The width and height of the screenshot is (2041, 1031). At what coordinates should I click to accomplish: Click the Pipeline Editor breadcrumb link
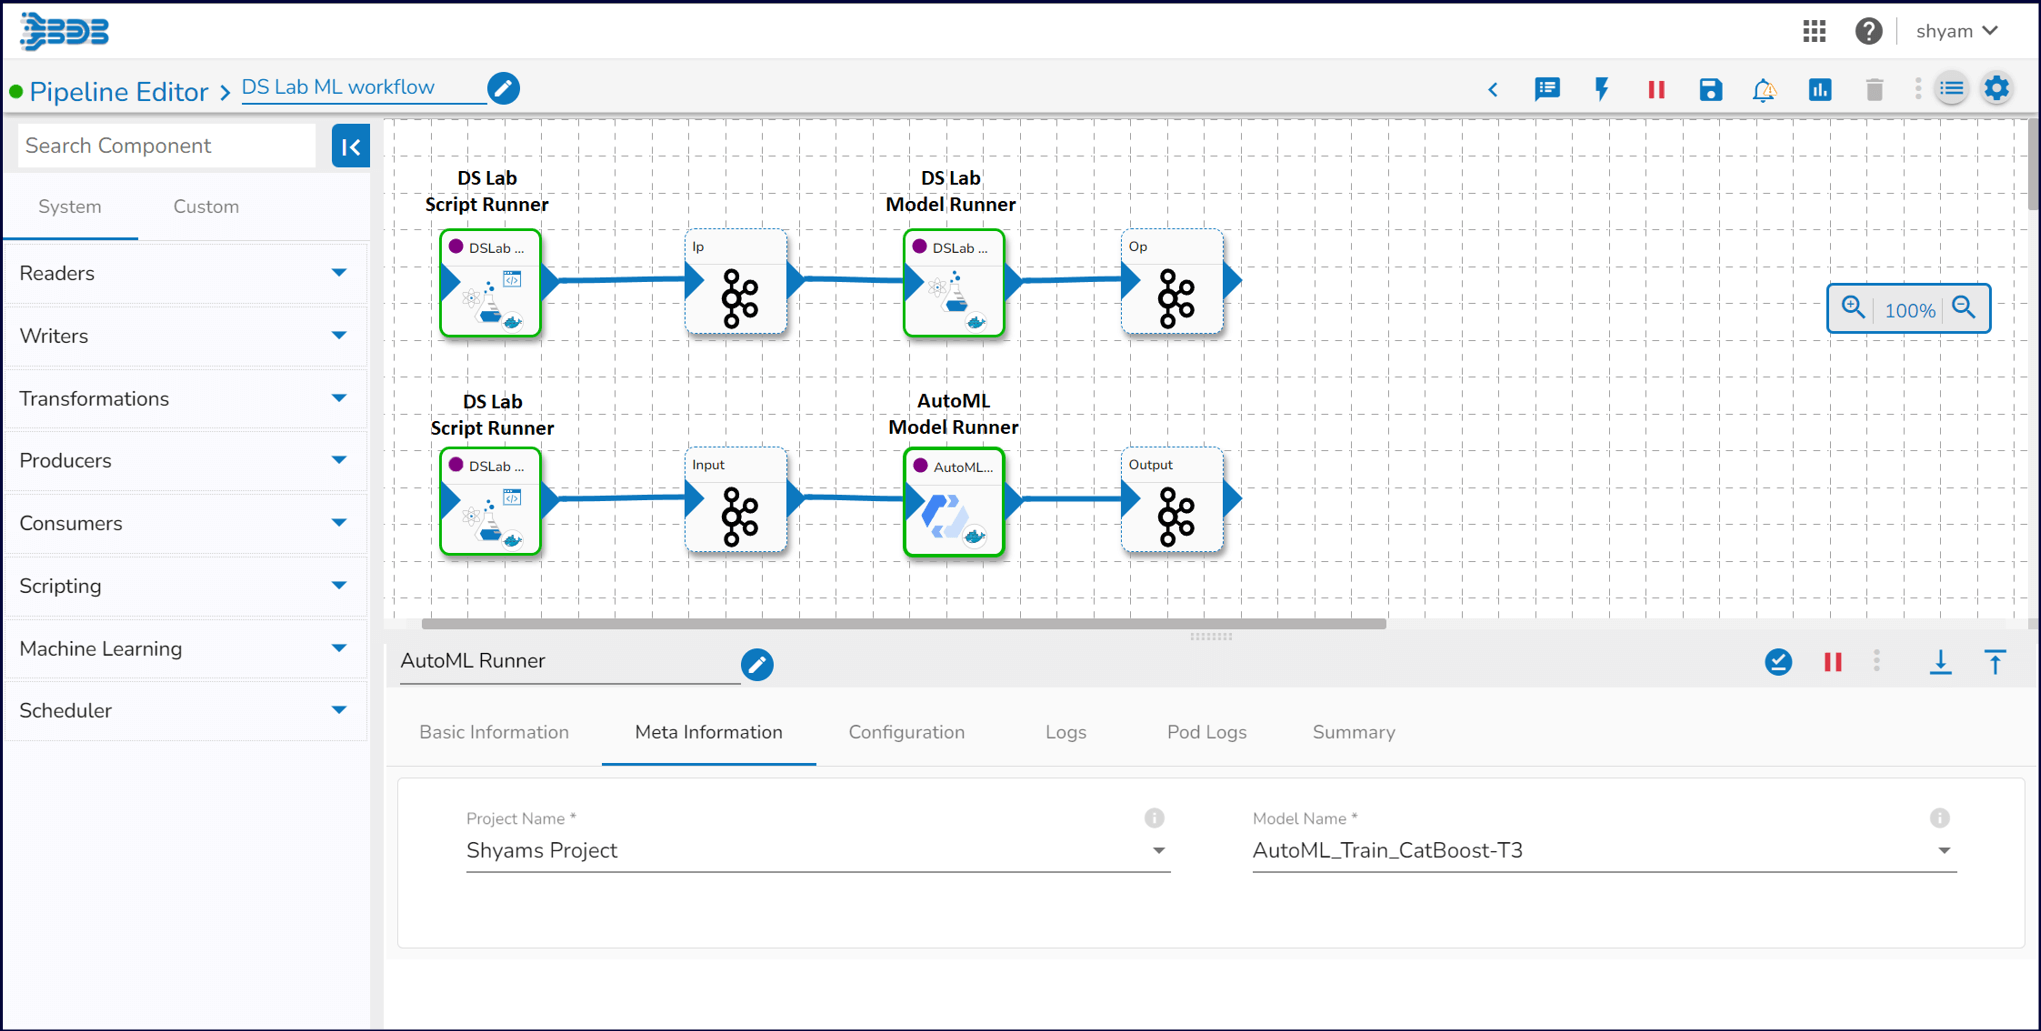point(118,91)
